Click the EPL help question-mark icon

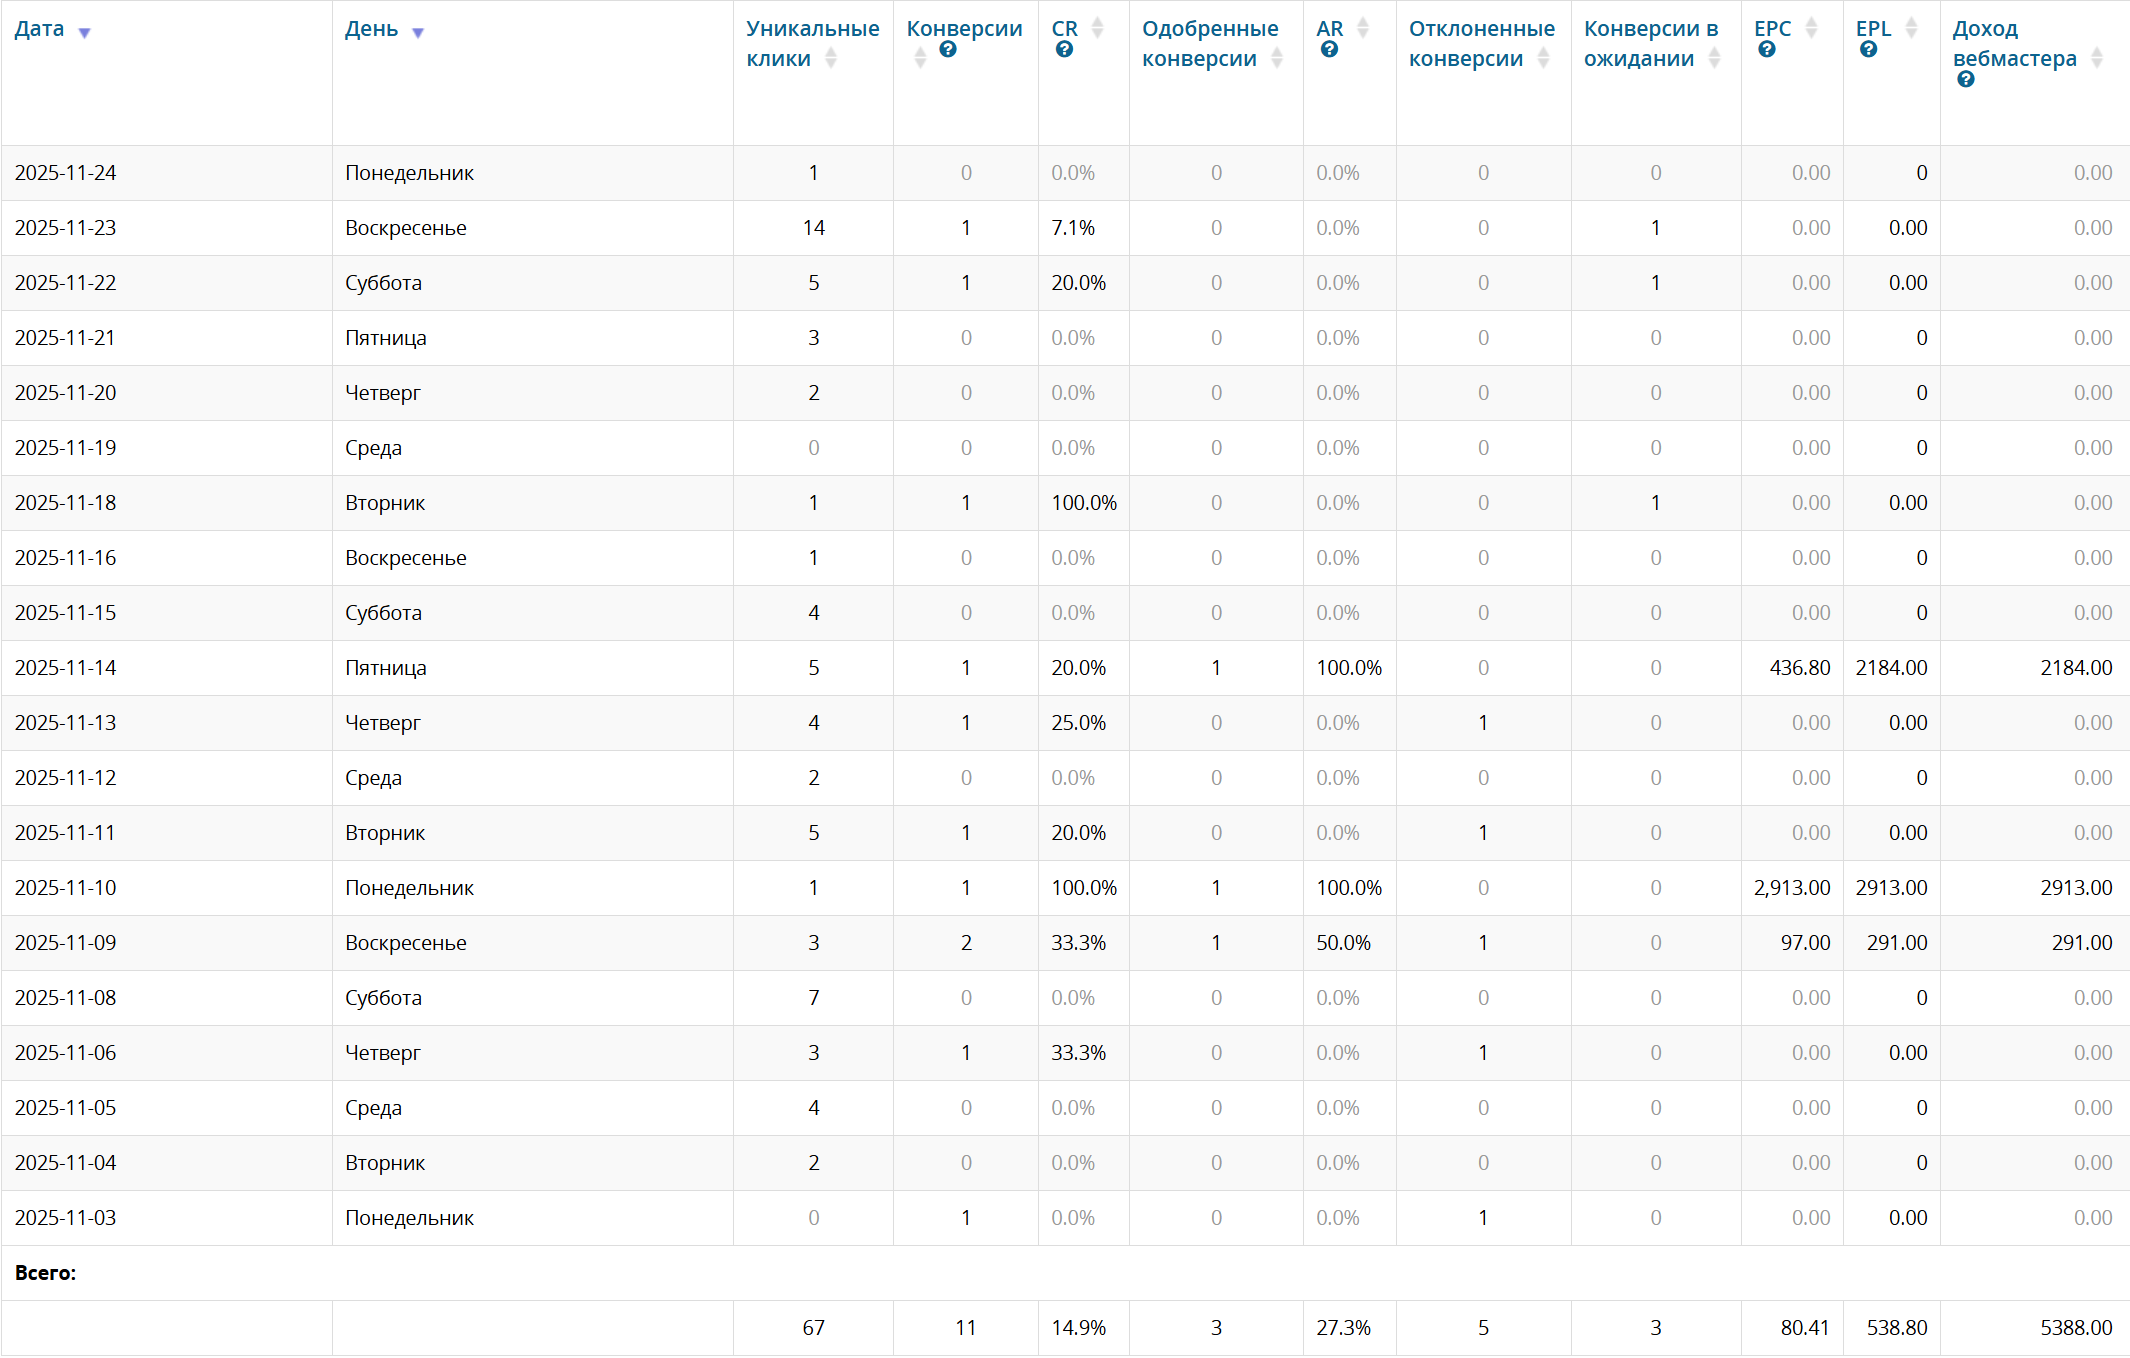pos(1868,50)
